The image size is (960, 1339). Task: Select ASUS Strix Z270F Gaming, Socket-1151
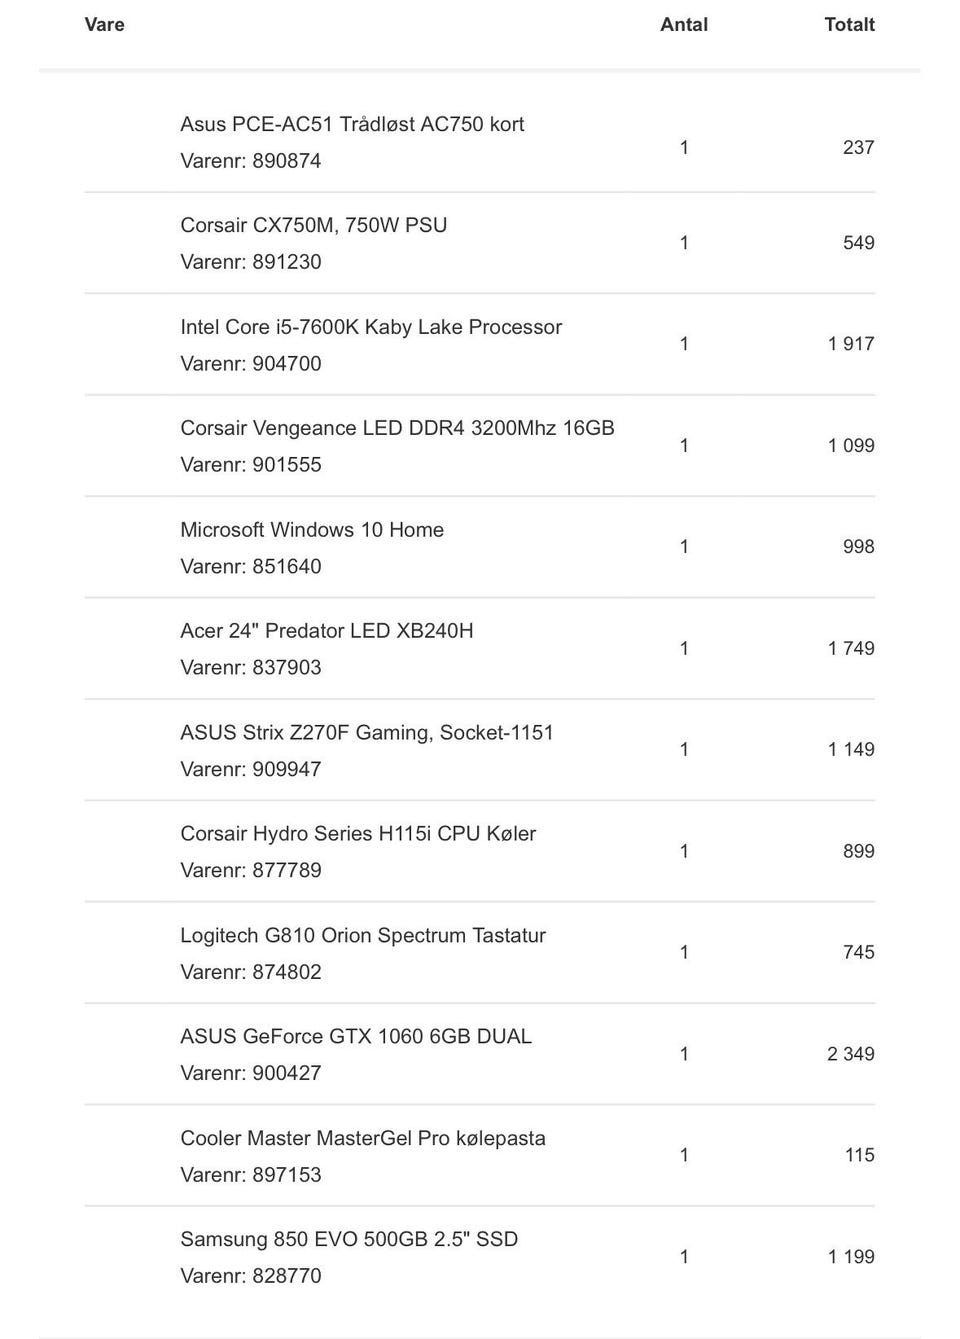pos(367,733)
